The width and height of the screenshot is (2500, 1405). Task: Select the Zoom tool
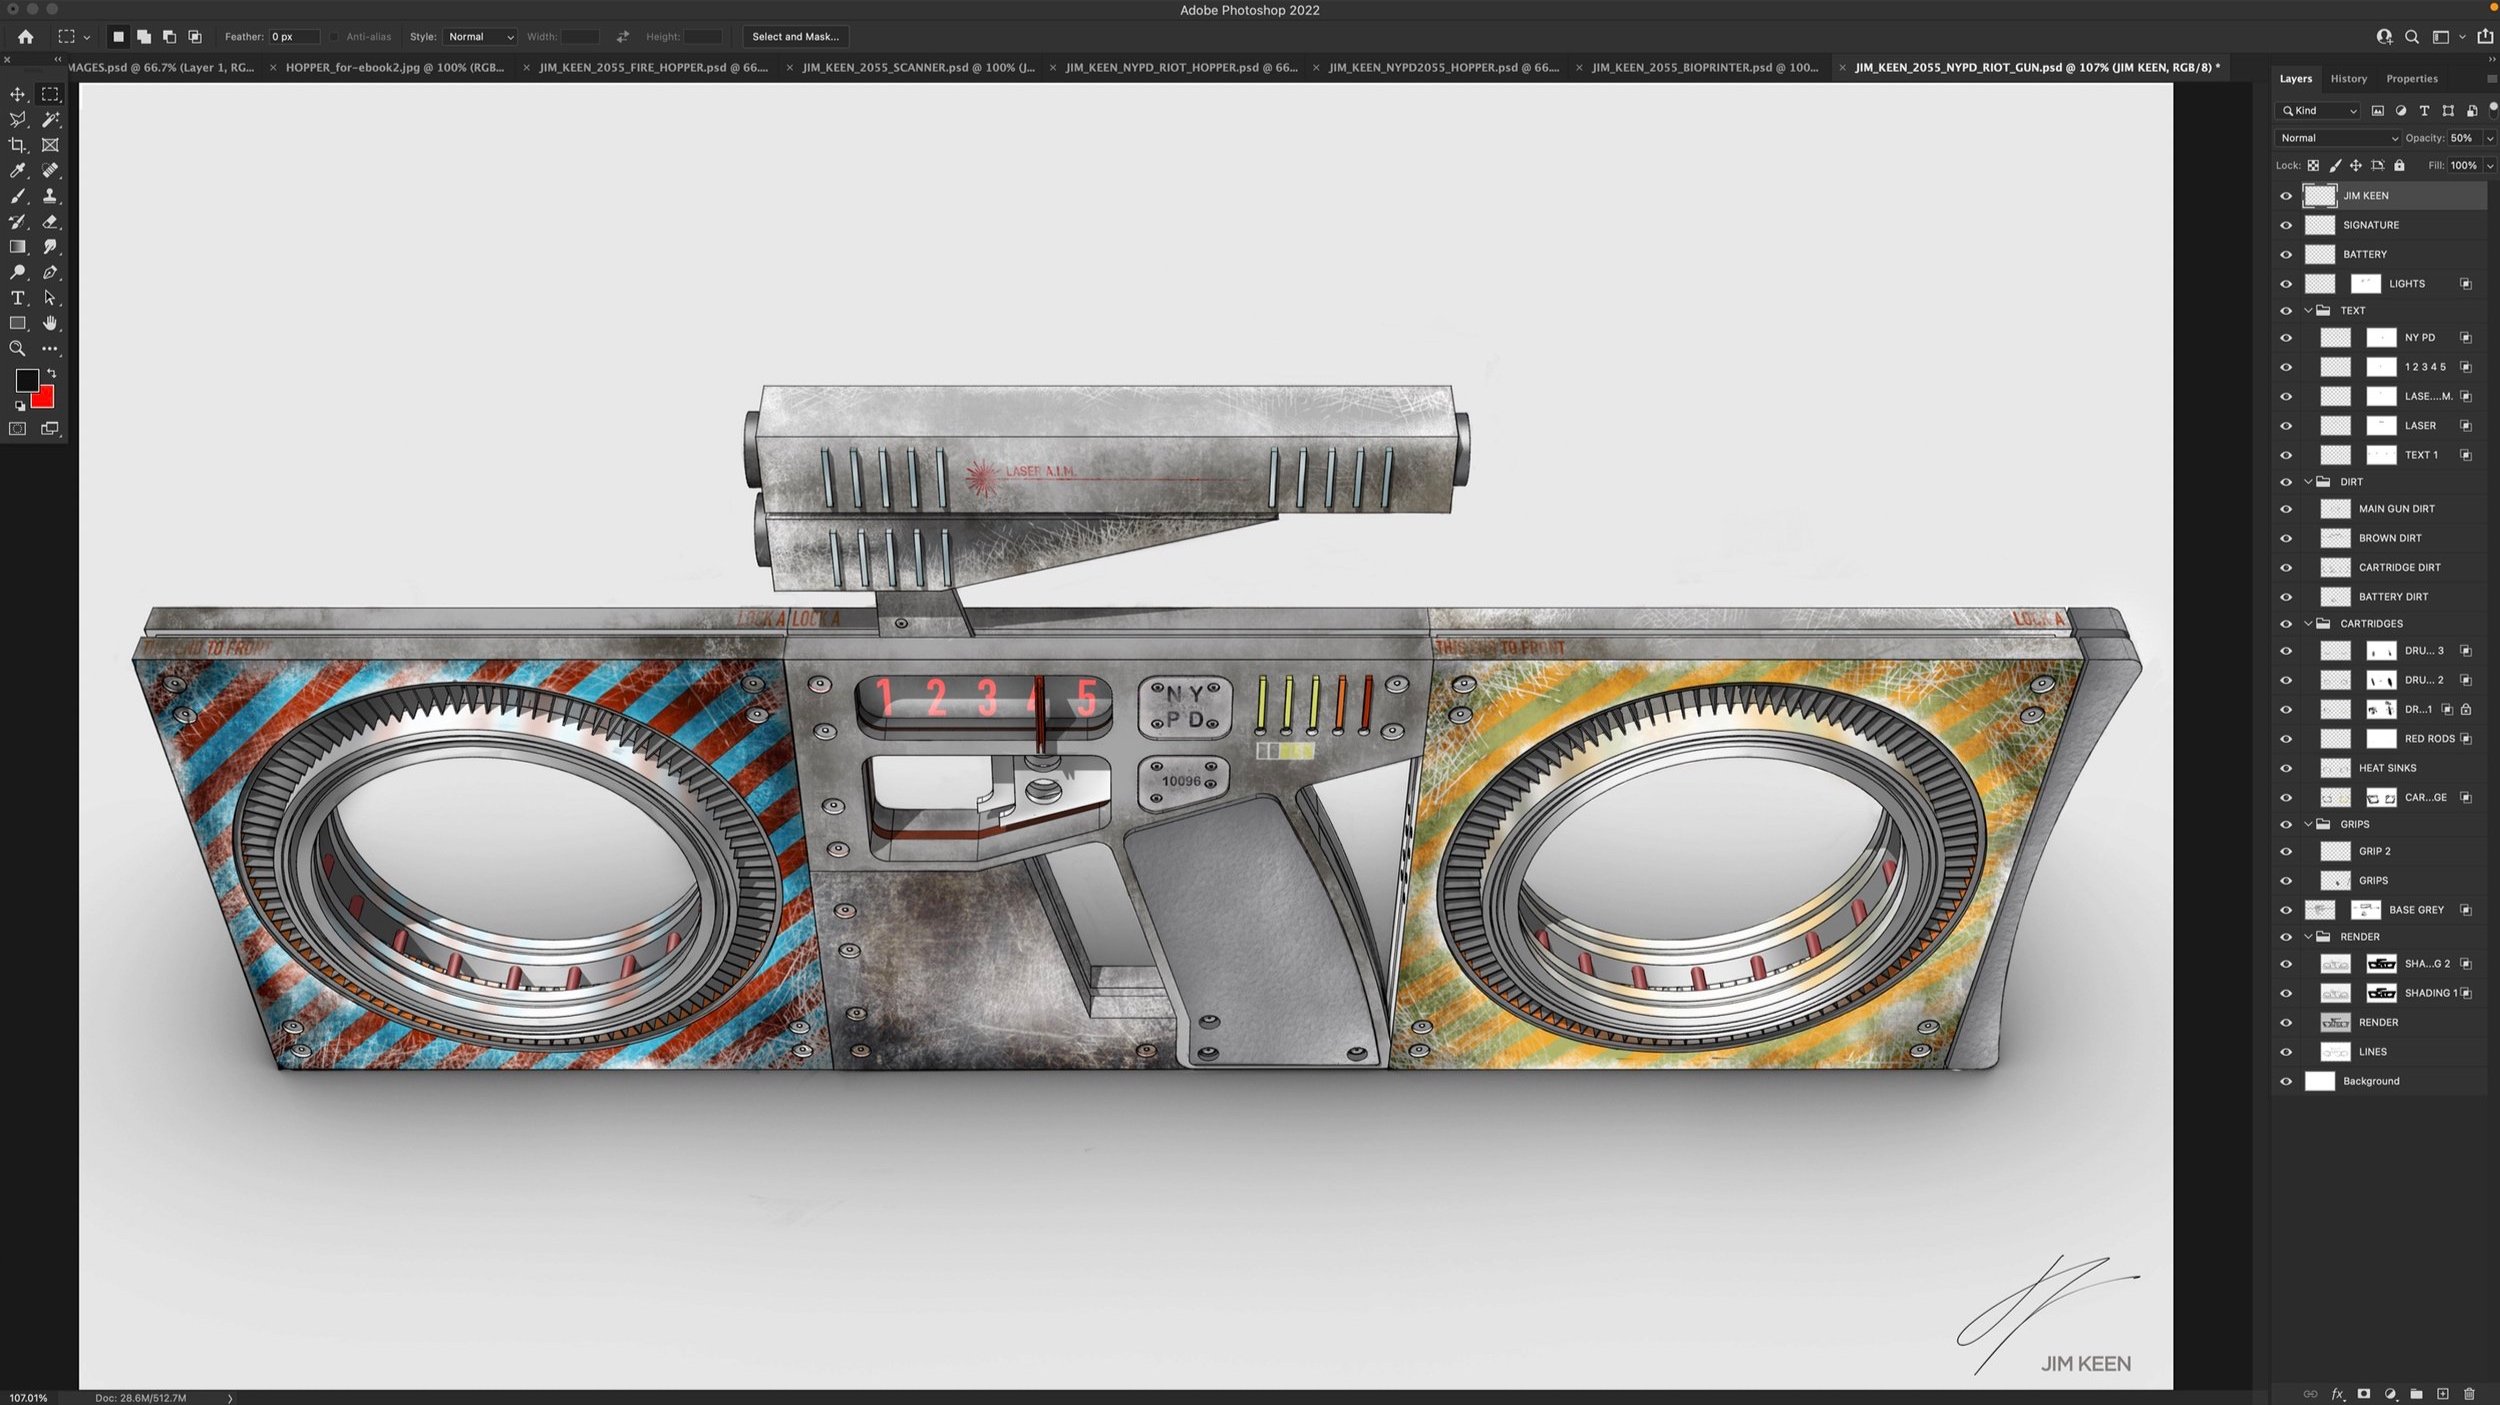[x=17, y=349]
